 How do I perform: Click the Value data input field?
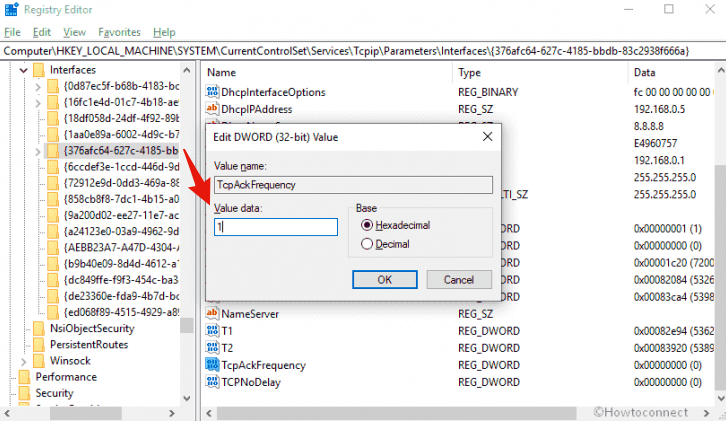[275, 227]
